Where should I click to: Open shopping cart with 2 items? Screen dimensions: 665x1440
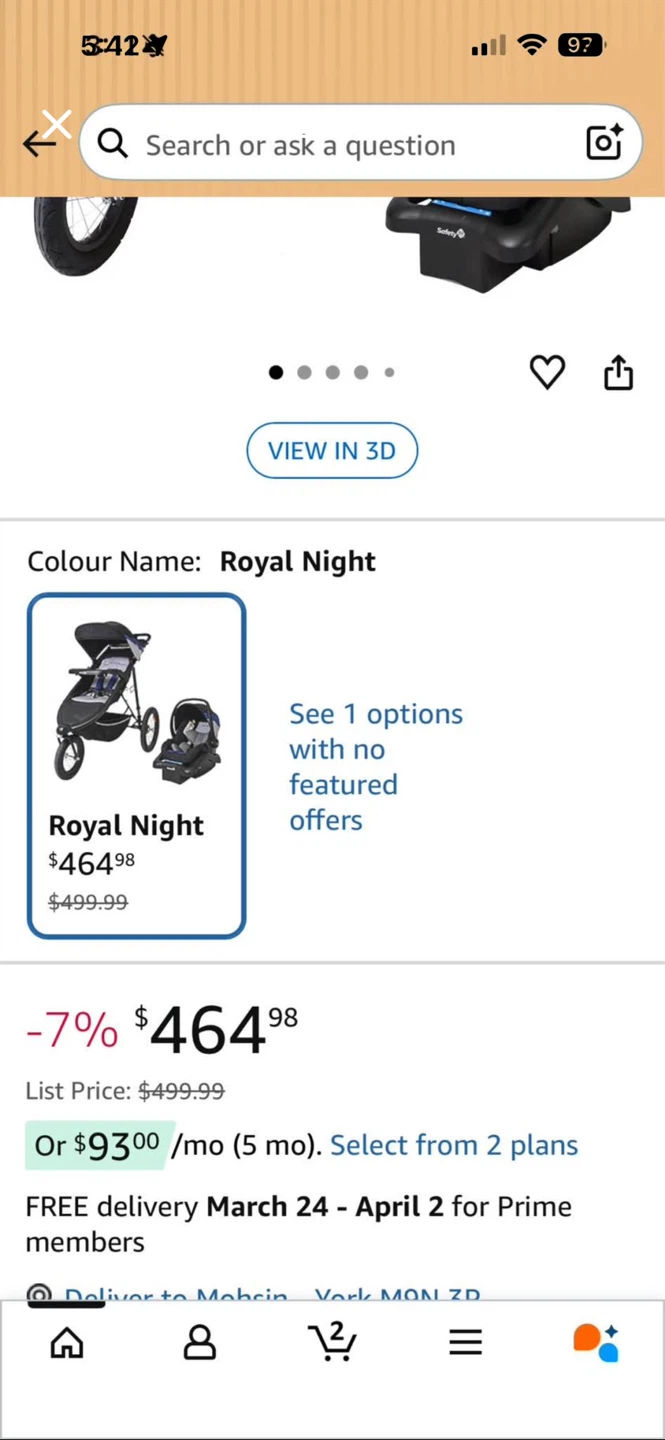(332, 1341)
